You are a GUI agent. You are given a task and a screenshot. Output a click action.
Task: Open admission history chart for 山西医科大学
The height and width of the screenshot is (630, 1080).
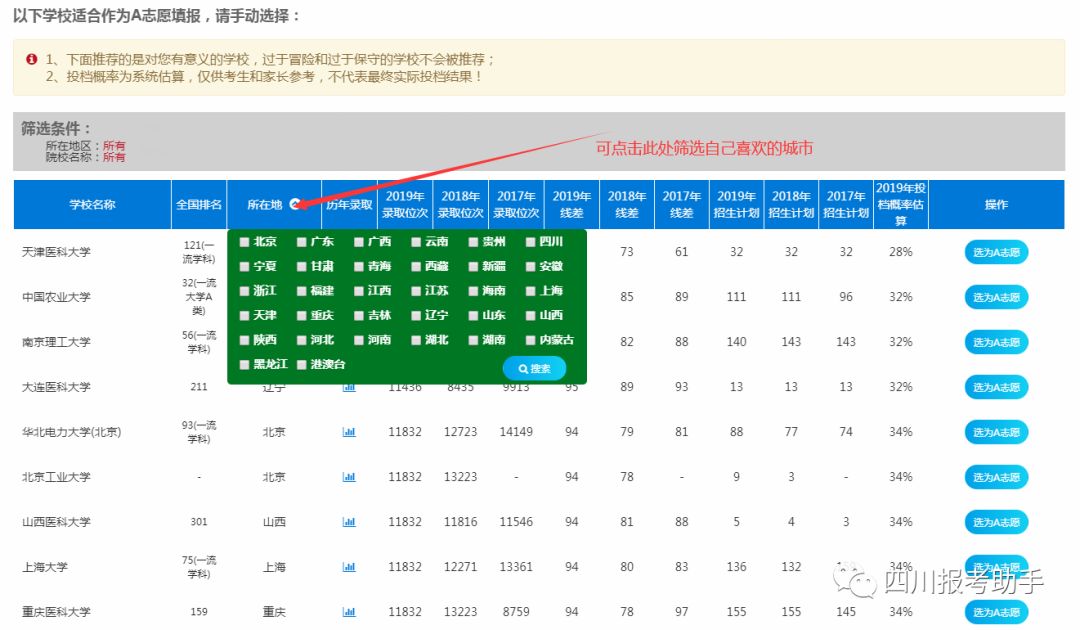pyautogui.click(x=349, y=522)
